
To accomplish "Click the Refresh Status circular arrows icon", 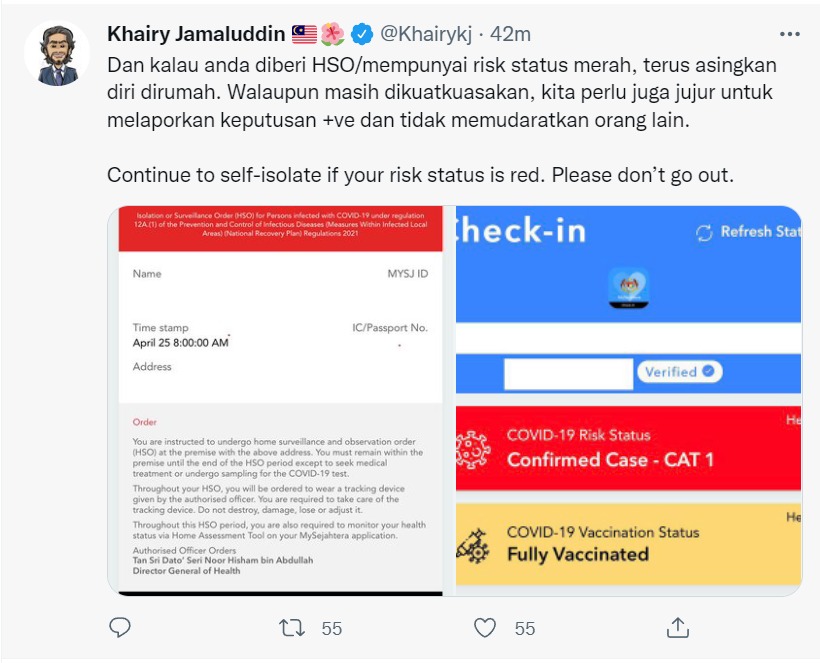I will 704,233.
